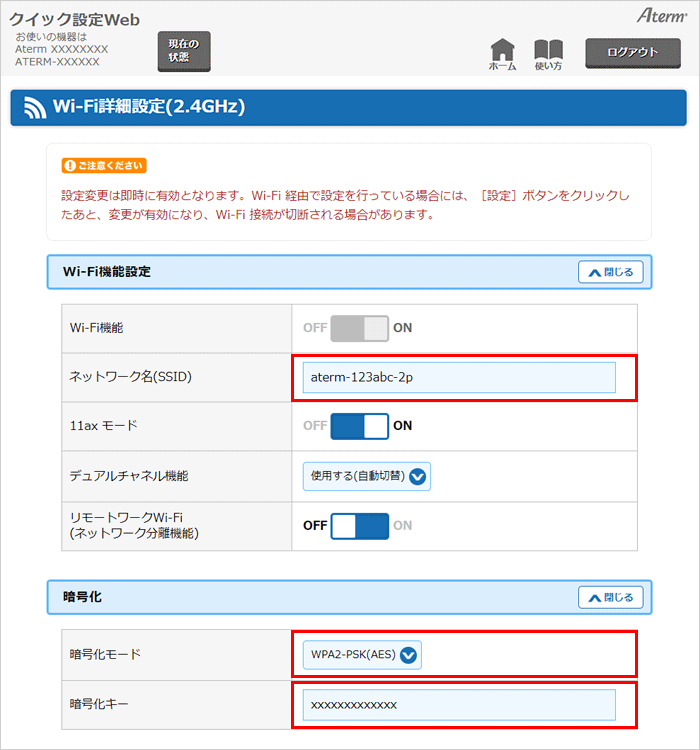Click the ご注意ください warning badge

pyautogui.click(x=104, y=165)
